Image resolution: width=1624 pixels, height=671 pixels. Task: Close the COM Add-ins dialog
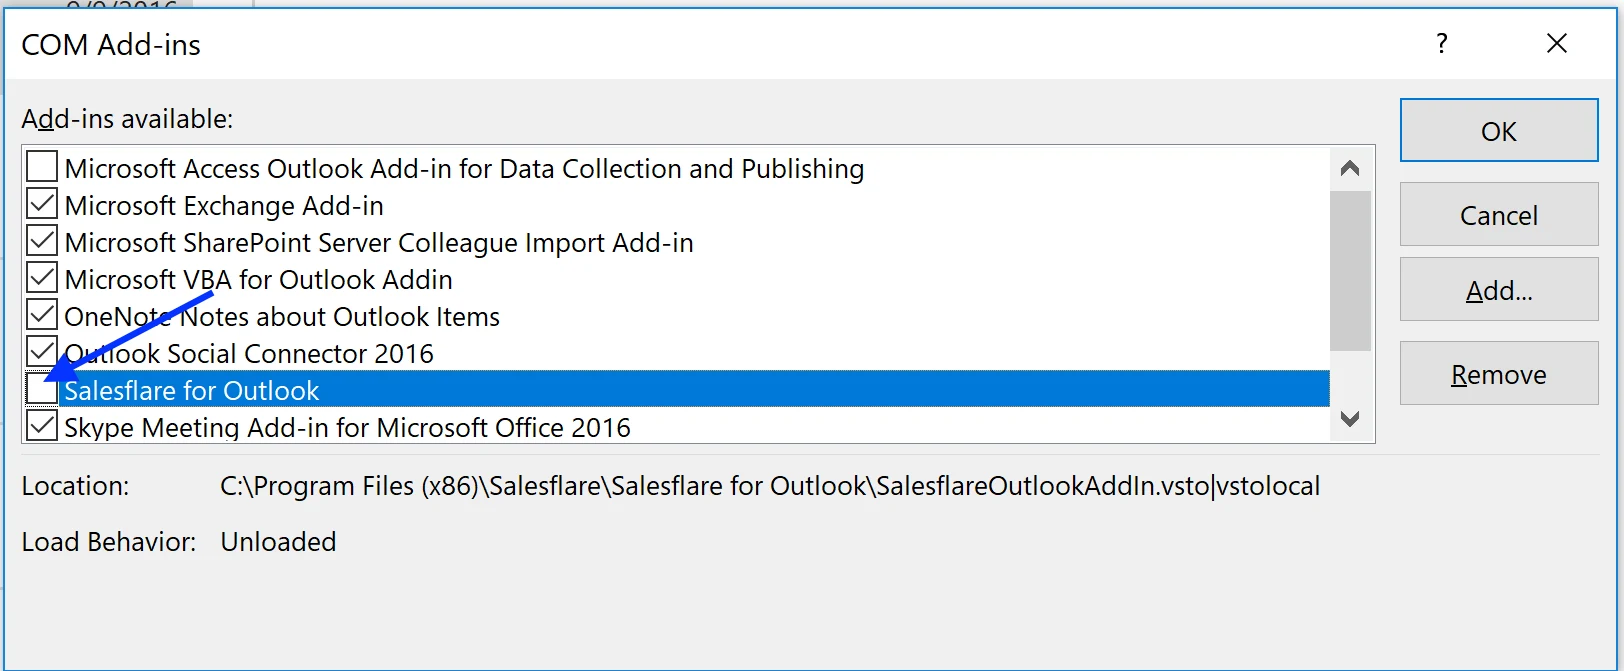(x=1556, y=43)
